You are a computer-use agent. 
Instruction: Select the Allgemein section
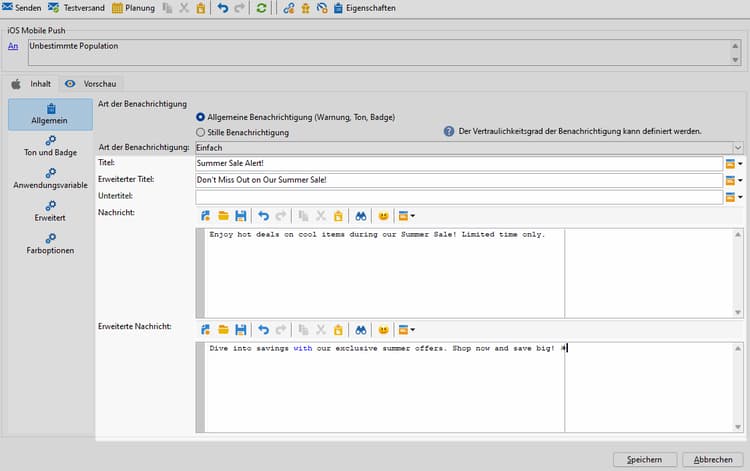50,114
